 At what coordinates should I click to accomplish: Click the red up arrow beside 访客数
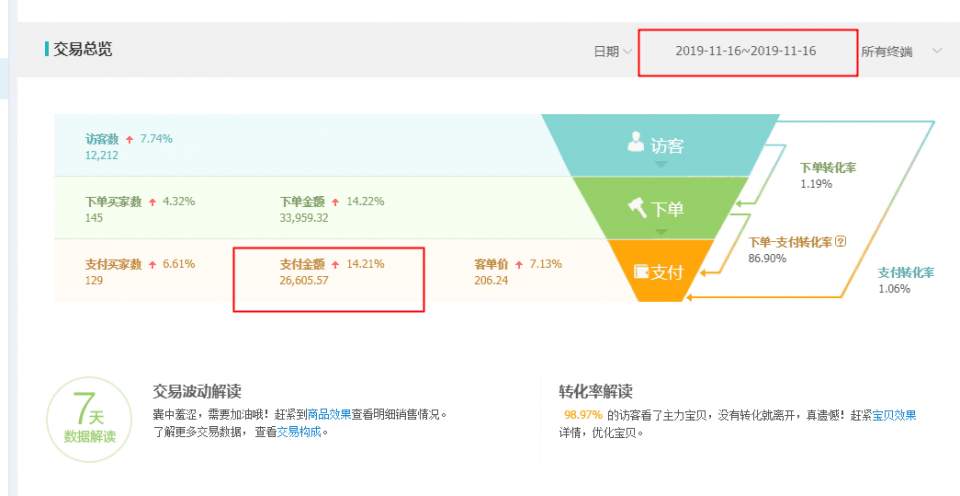pos(129,140)
